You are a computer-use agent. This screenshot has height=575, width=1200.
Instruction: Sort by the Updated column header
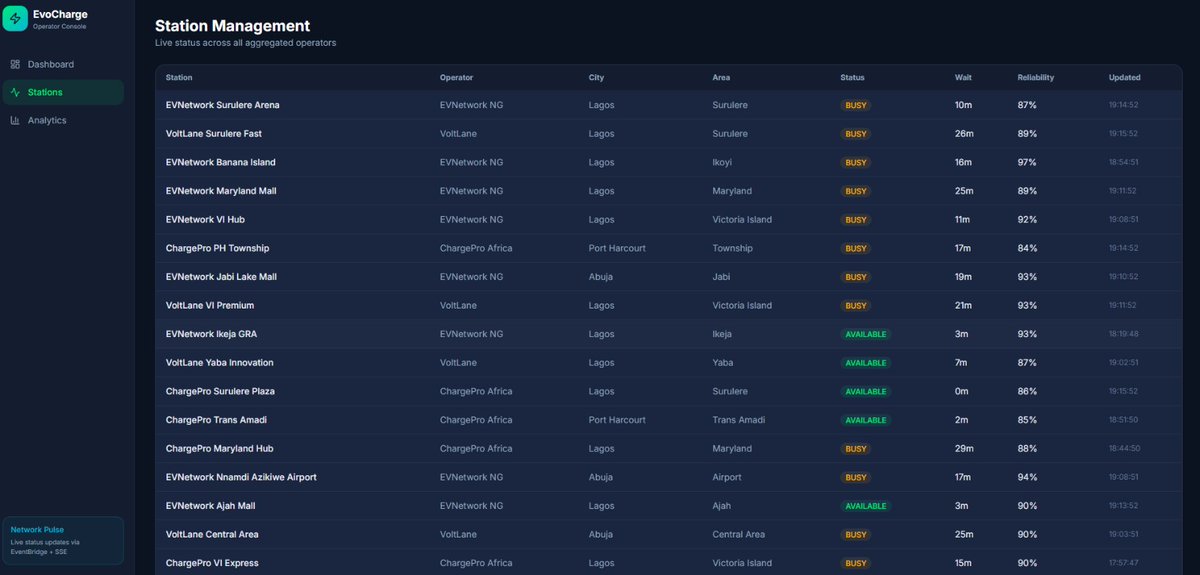click(x=1124, y=77)
